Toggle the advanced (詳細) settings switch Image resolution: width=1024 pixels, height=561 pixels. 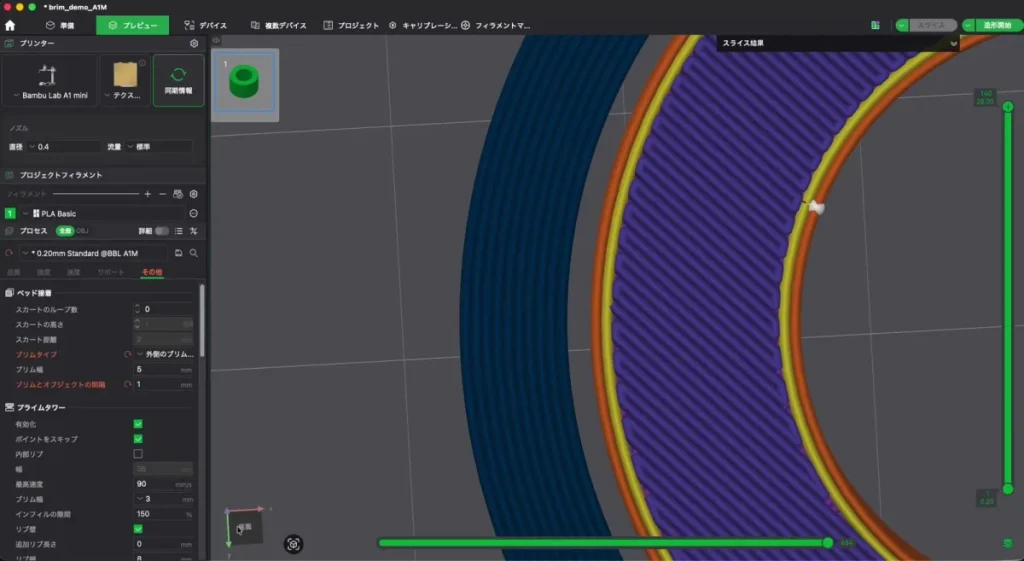pyautogui.click(x=161, y=231)
